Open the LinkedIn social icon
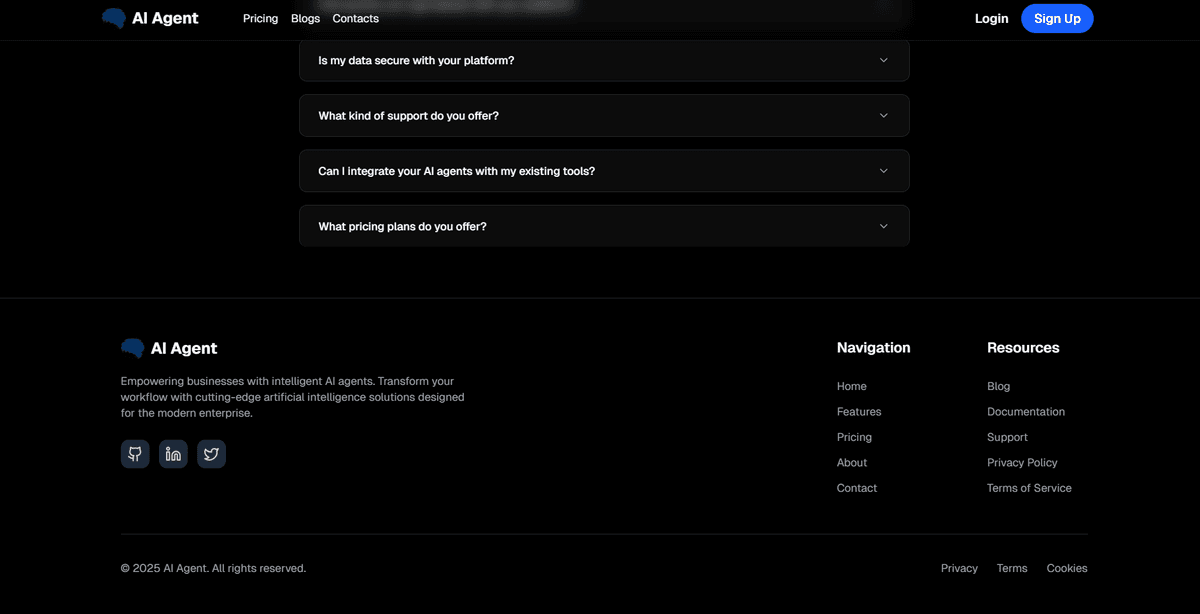This screenshot has width=1200, height=614. point(173,454)
